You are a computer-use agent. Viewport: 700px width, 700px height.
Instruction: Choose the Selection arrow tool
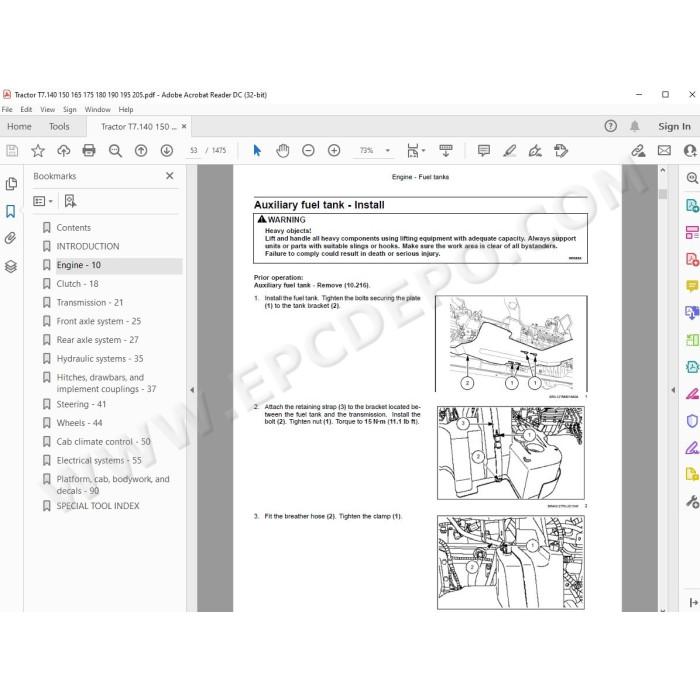coord(257,151)
